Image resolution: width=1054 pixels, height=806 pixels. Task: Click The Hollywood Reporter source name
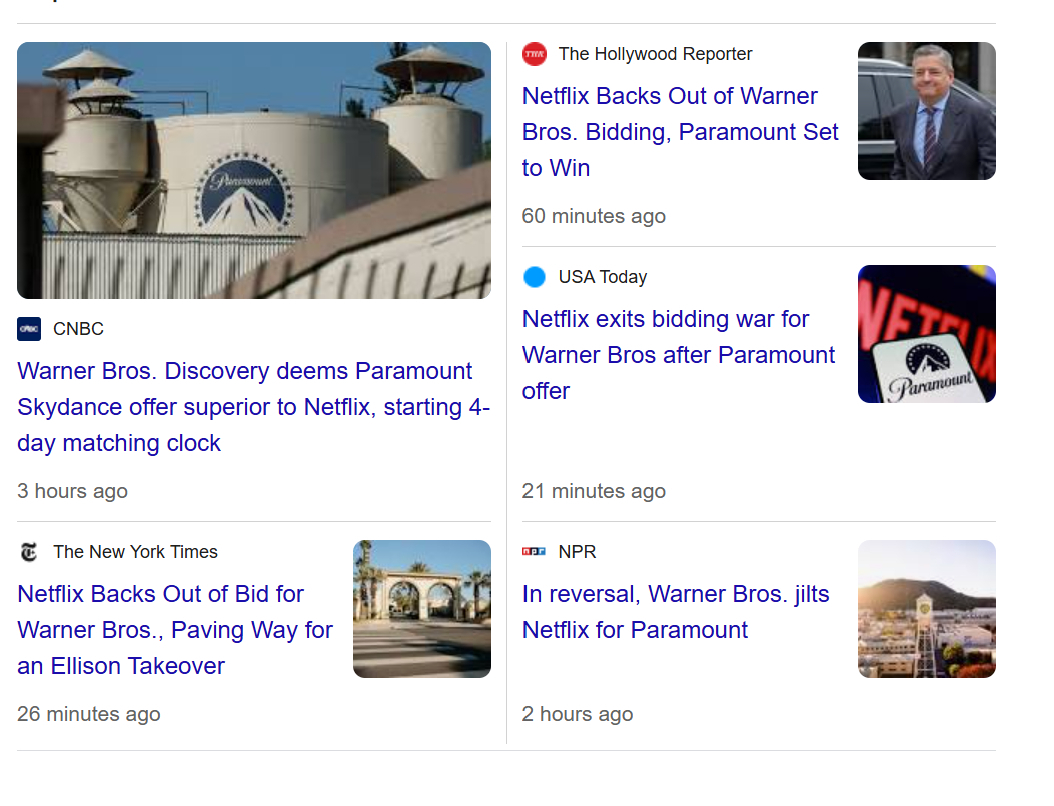655,54
